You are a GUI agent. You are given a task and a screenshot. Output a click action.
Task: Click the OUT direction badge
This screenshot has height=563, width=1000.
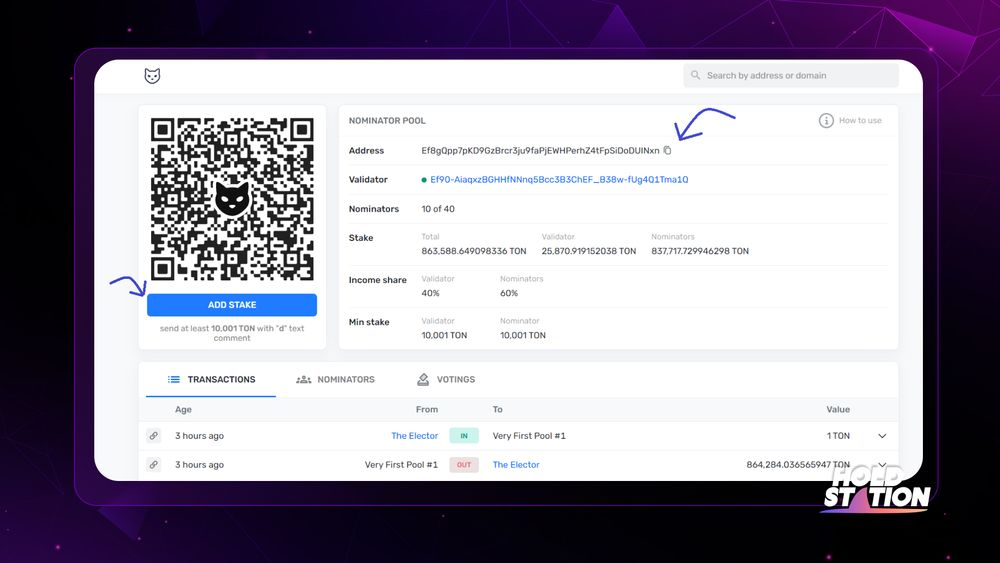(x=464, y=465)
